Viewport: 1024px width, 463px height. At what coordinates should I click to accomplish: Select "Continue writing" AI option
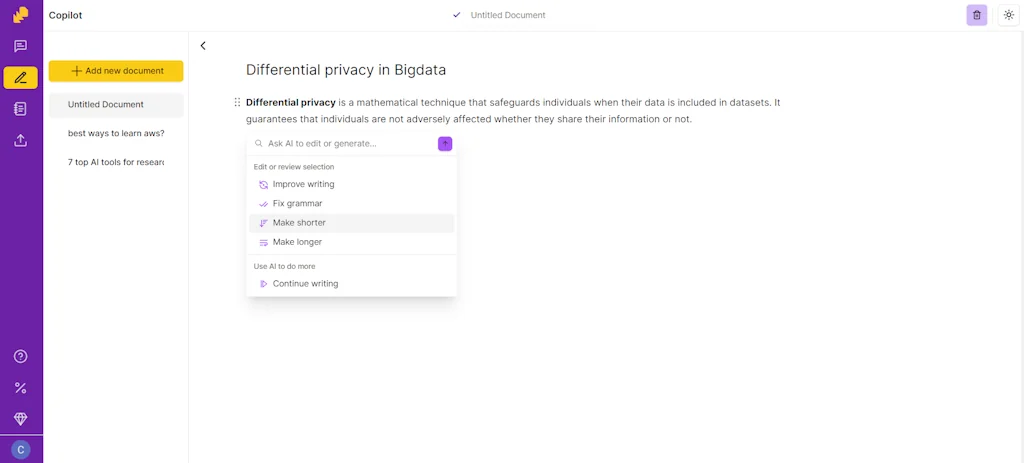(x=305, y=284)
